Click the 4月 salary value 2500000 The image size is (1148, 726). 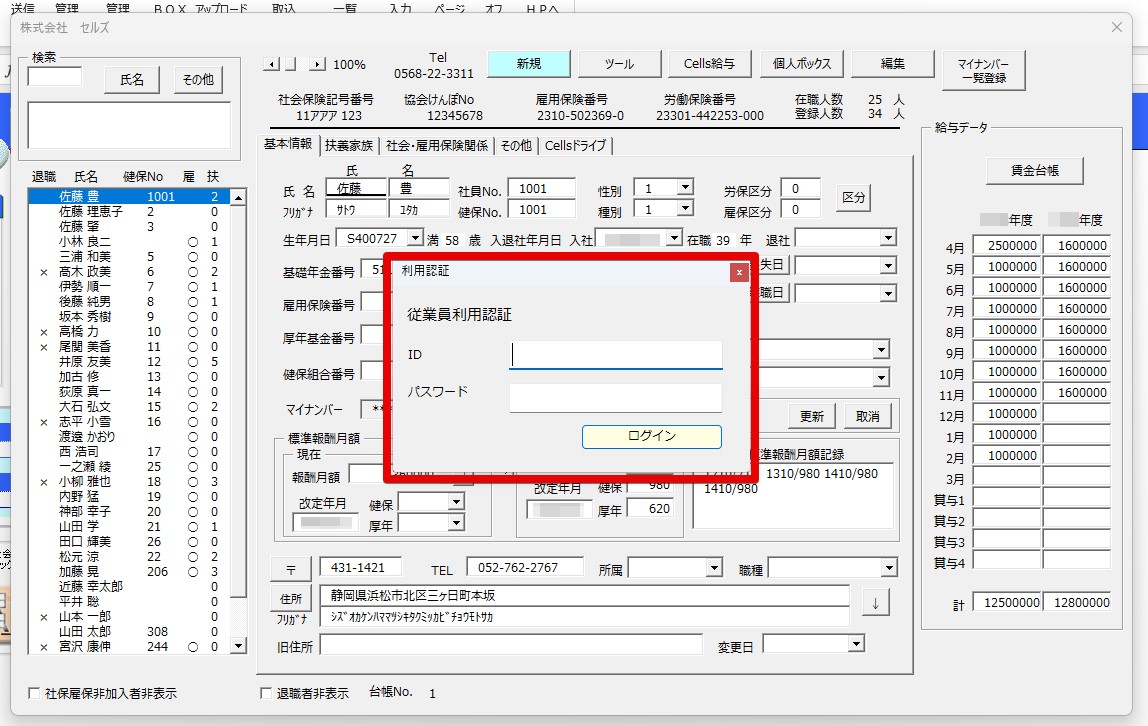click(1007, 246)
